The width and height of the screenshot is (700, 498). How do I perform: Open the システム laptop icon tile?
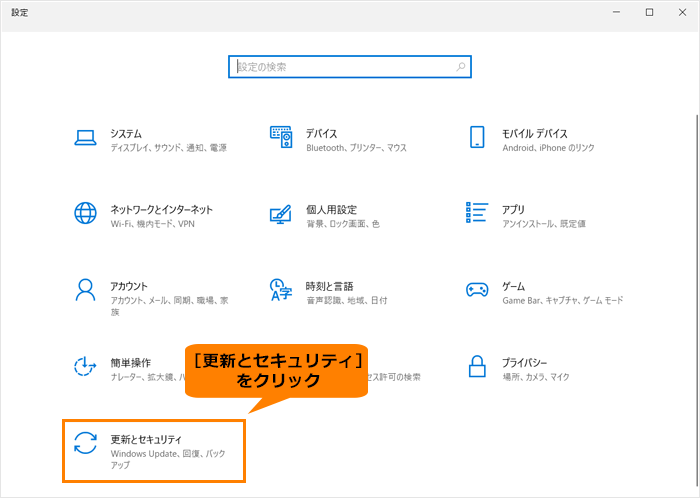tap(85, 138)
